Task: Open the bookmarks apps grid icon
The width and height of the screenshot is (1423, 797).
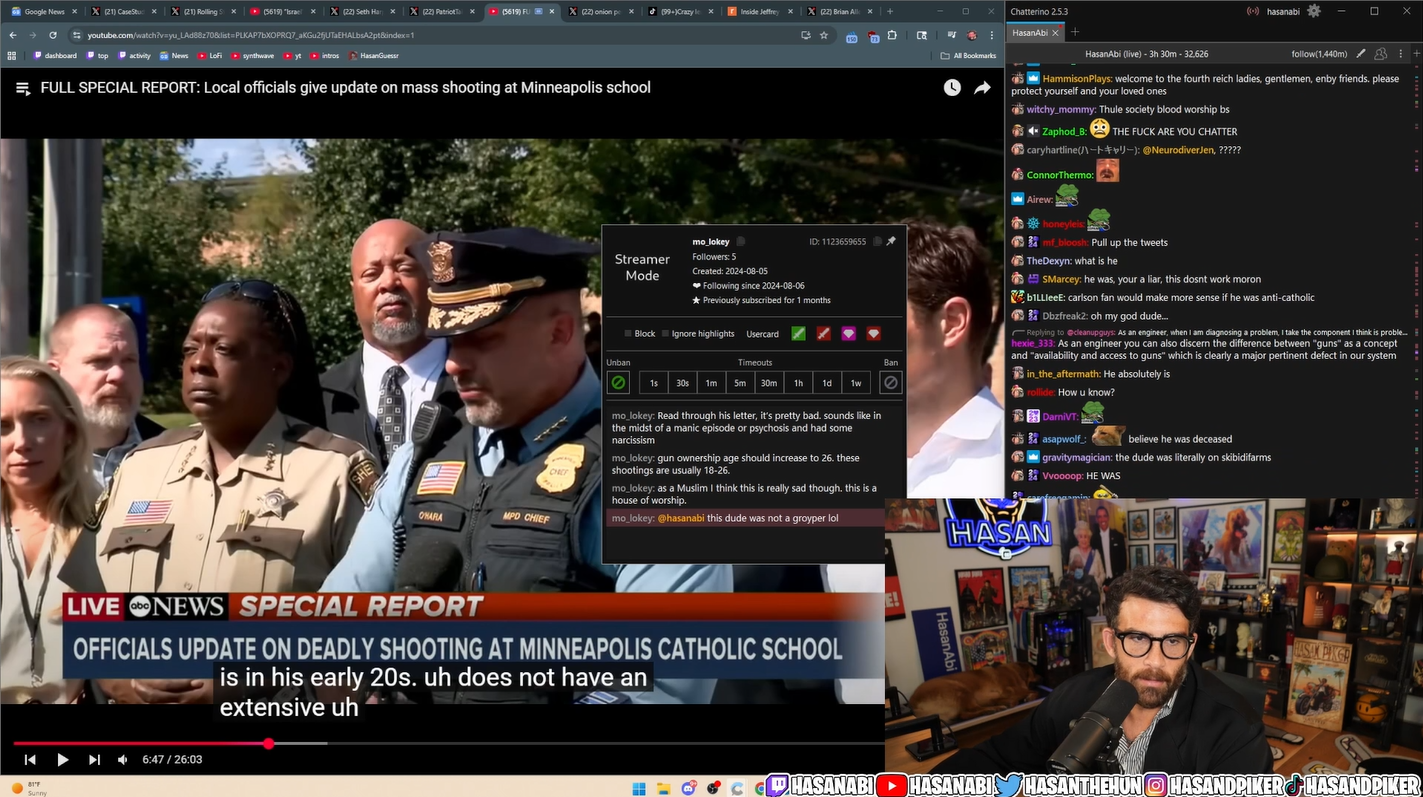Action: [12, 56]
